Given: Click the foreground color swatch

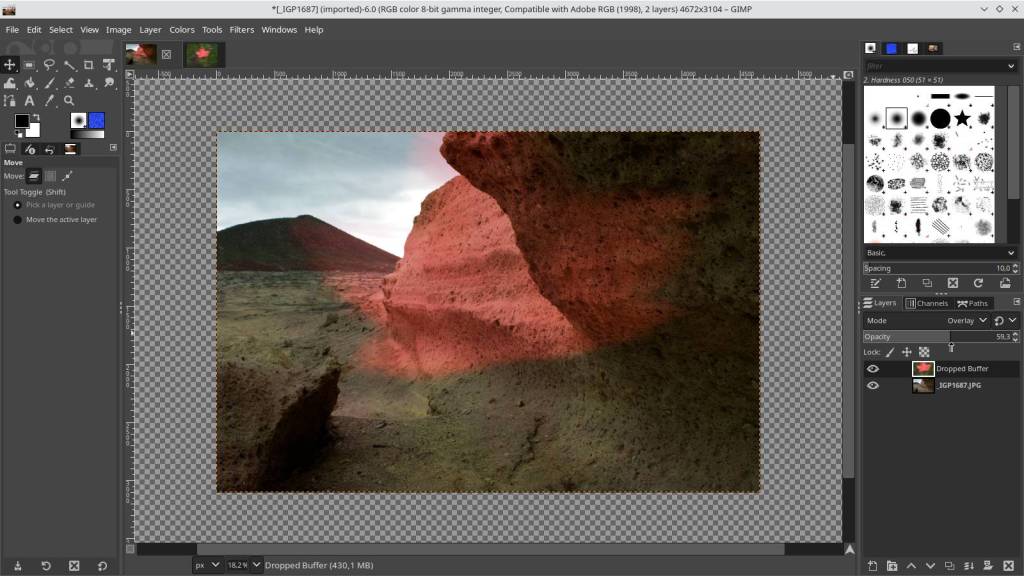Looking at the screenshot, I should tap(22, 121).
